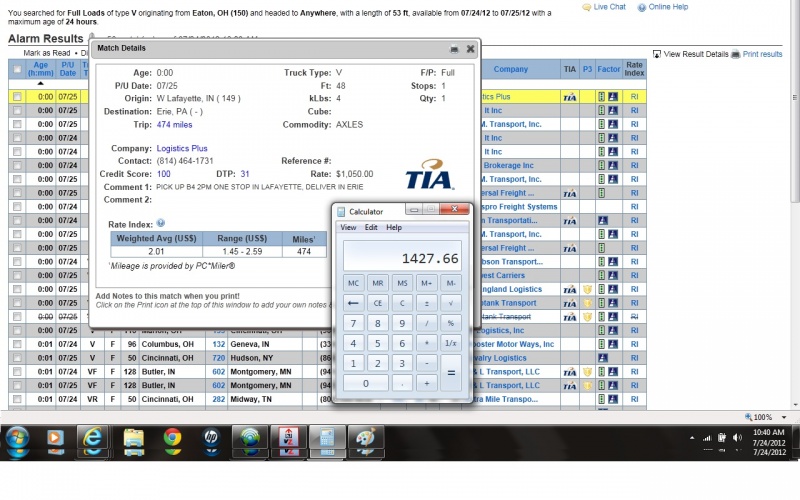The height and width of the screenshot is (500, 800).
Task: Click the 474 miles trip link
Action: click(174, 125)
